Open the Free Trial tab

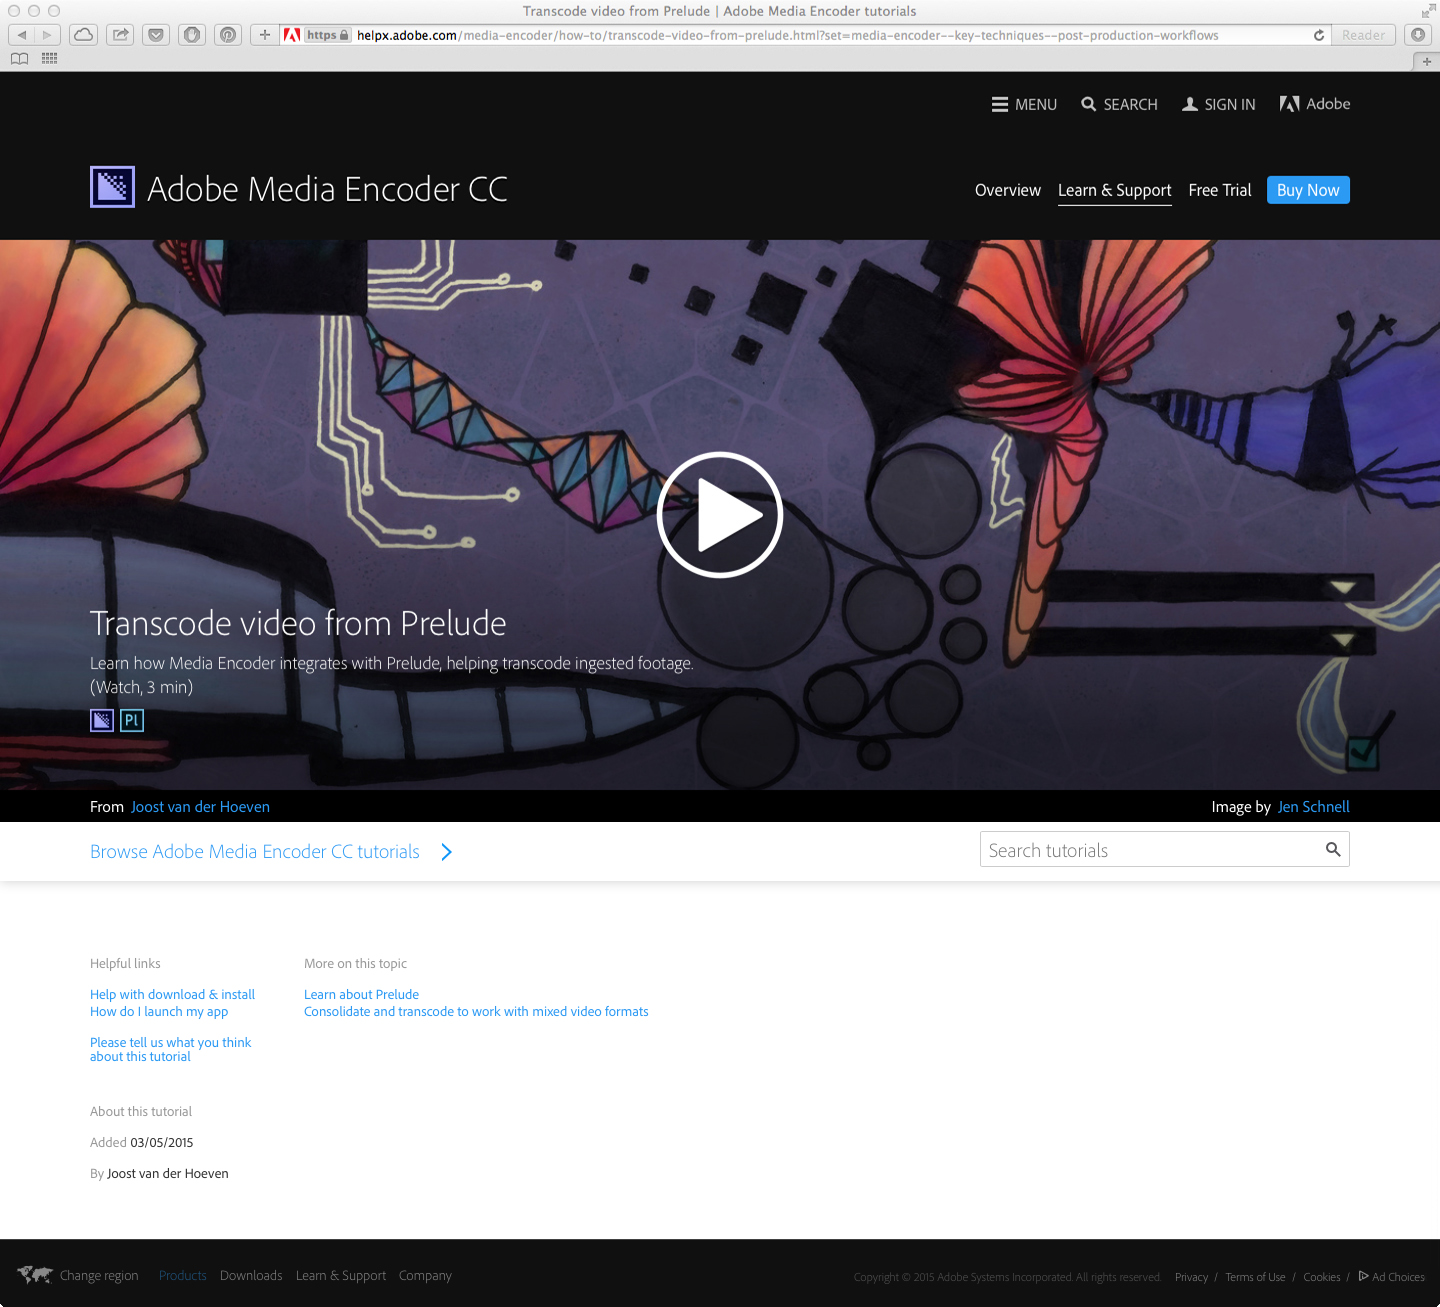point(1220,190)
